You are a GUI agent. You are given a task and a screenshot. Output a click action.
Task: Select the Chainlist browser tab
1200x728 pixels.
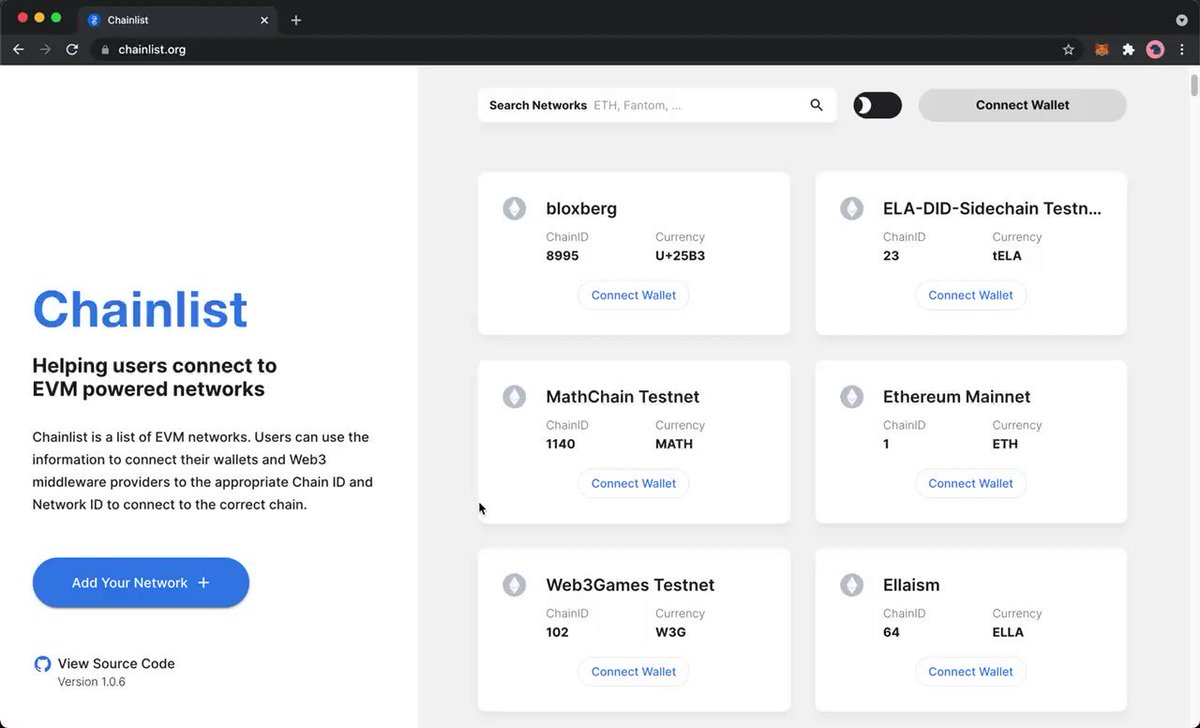[178, 20]
